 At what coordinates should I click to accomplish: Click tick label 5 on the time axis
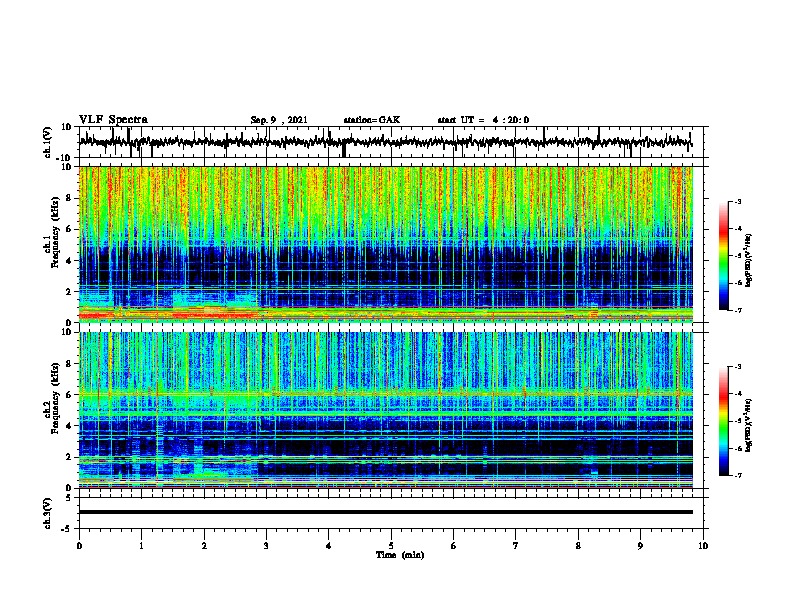[391, 546]
